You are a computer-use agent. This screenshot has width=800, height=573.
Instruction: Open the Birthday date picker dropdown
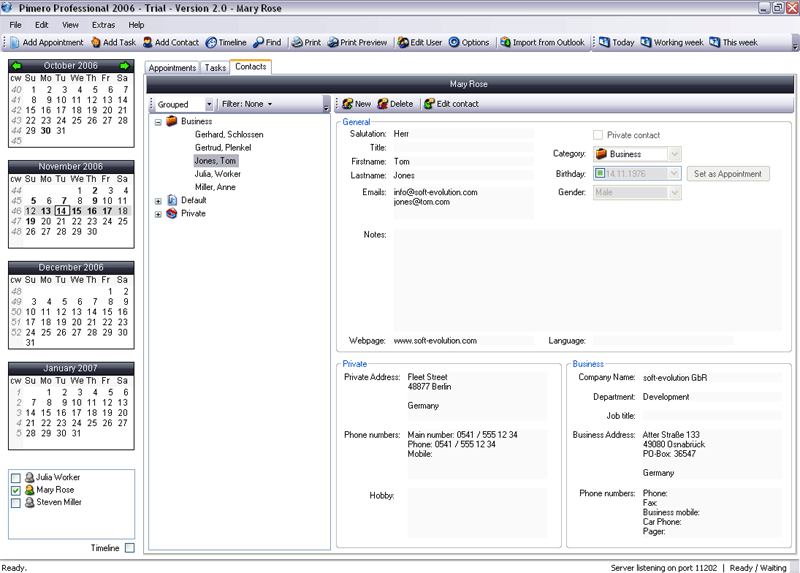point(674,173)
